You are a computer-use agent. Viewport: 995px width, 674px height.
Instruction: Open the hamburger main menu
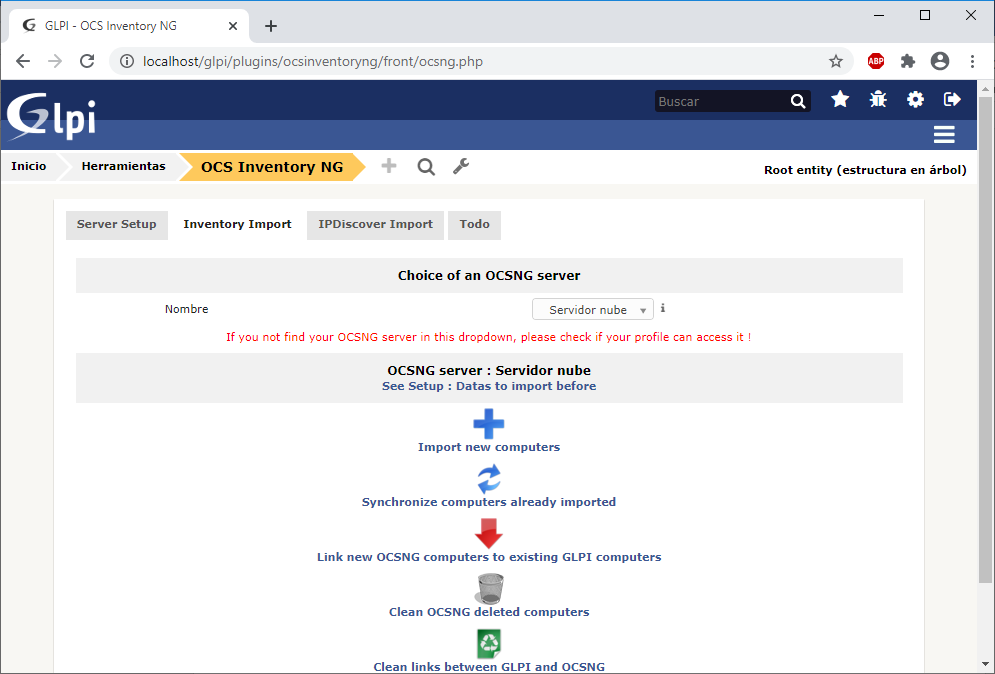click(x=944, y=135)
